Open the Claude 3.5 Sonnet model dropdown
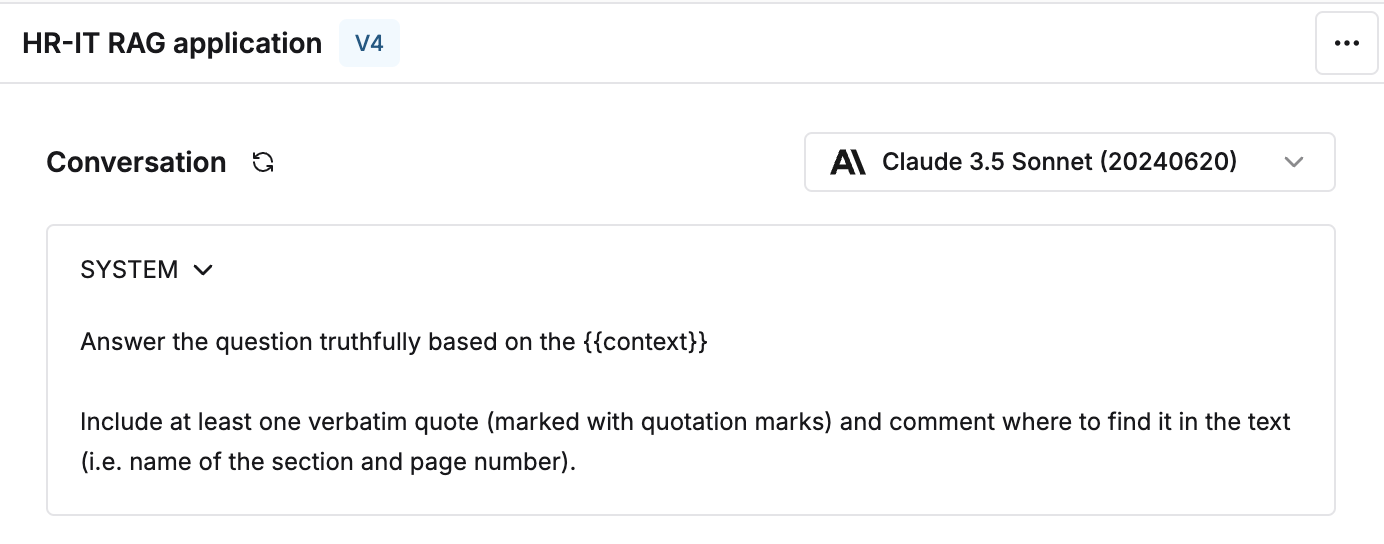This screenshot has height=544, width=1384. click(1070, 162)
